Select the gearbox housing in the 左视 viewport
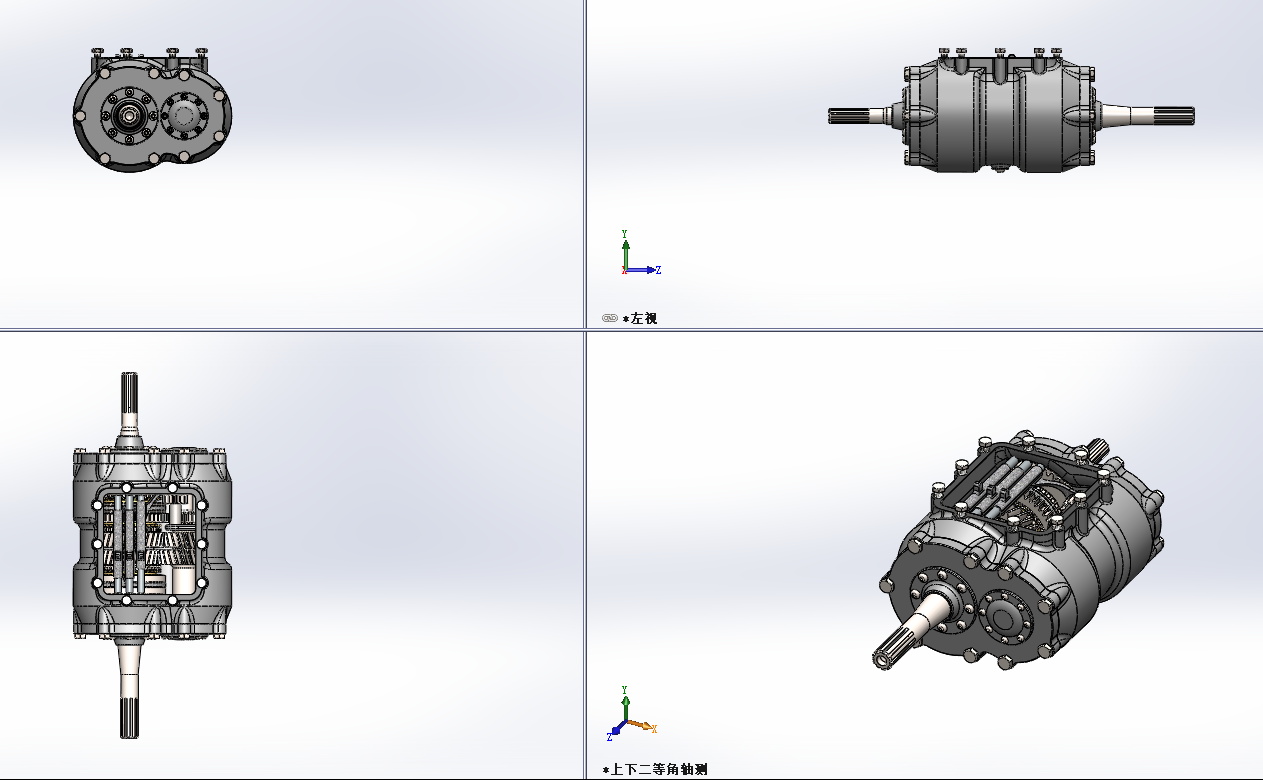1263x780 pixels. (1000, 111)
